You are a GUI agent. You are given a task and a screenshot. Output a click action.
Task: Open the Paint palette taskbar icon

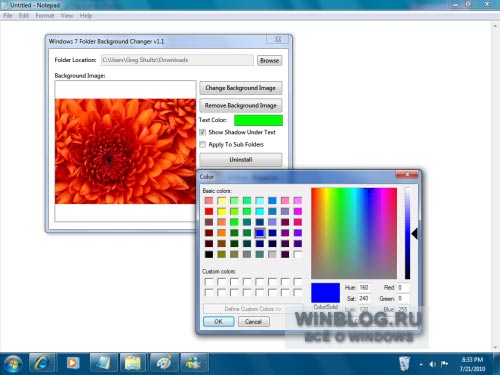(x=164, y=363)
